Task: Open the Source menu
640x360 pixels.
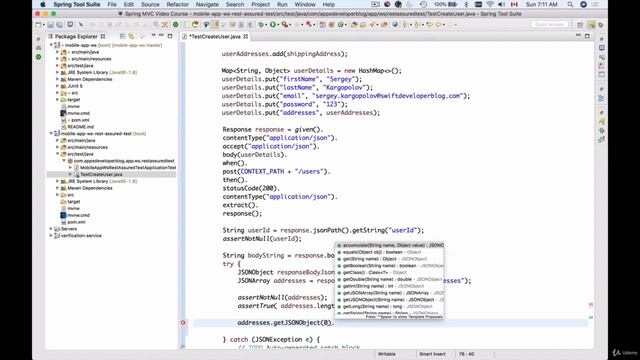Action: tap(150, 4)
